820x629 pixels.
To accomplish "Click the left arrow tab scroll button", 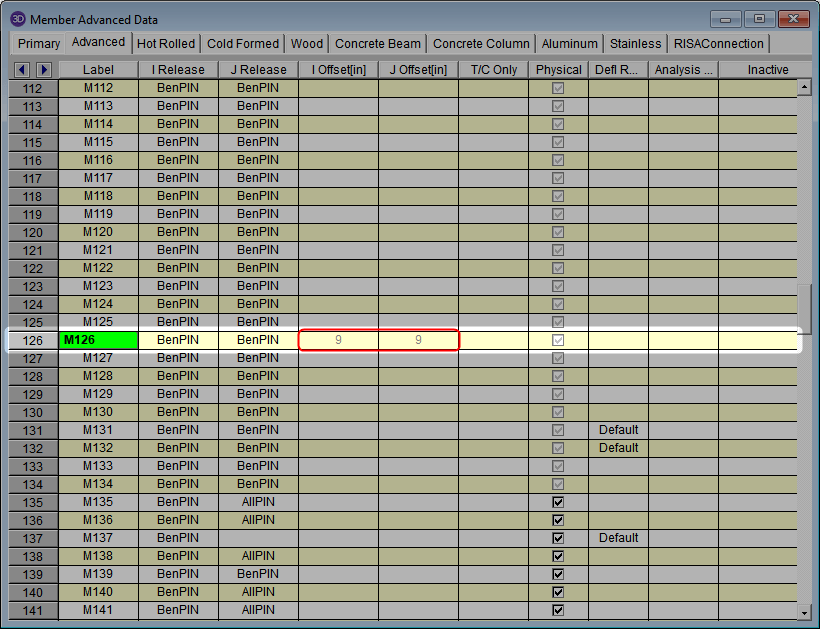I will (x=23, y=69).
